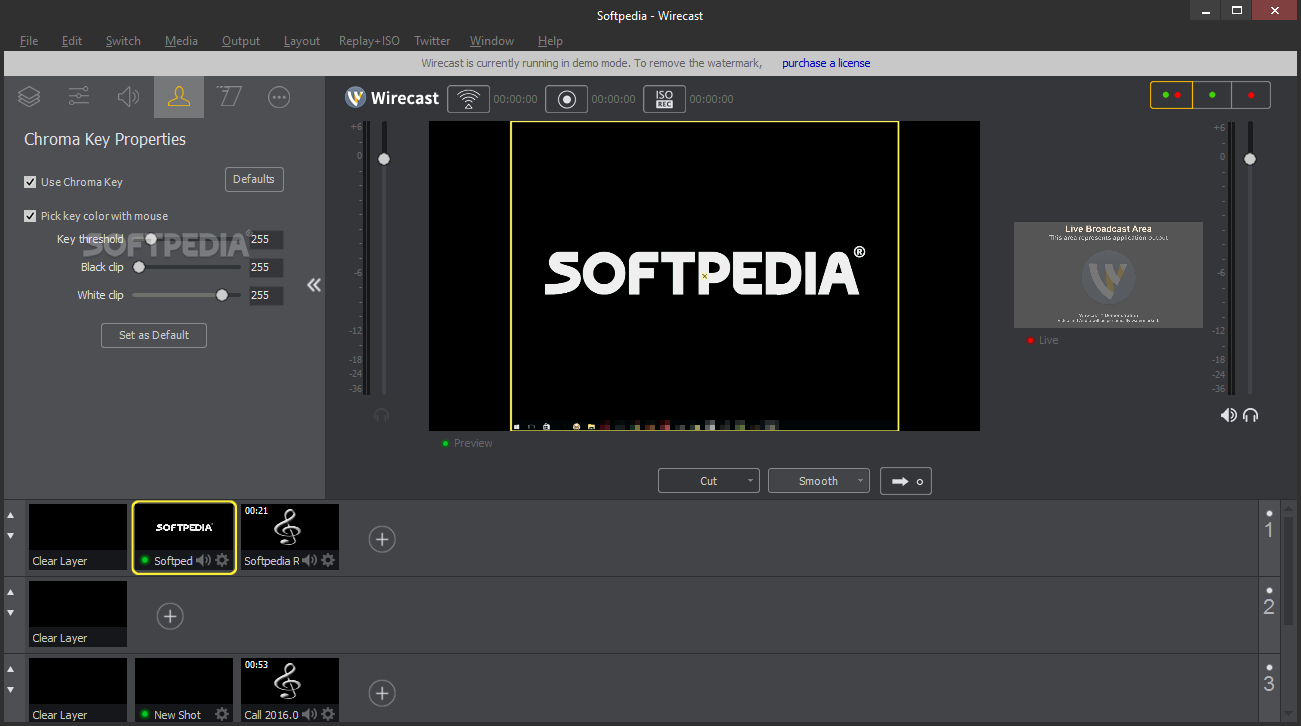Toggle layer 3 visibility dot
1301x726 pixels.
[x=1269, y=666]
